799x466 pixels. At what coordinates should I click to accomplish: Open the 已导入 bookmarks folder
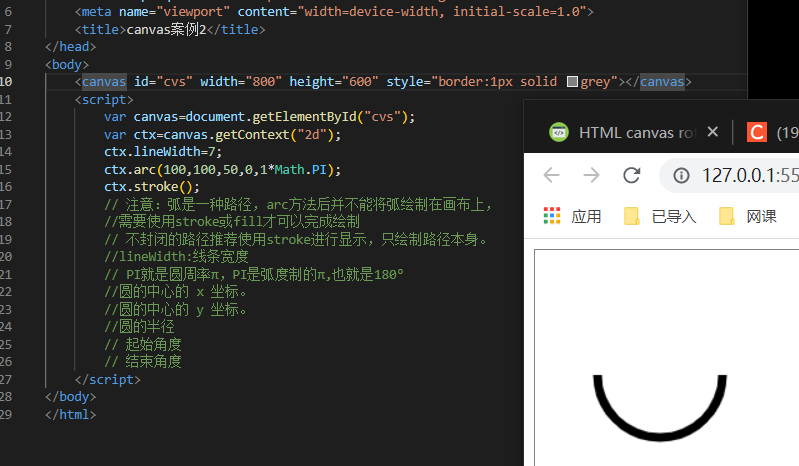pos(660,216)
